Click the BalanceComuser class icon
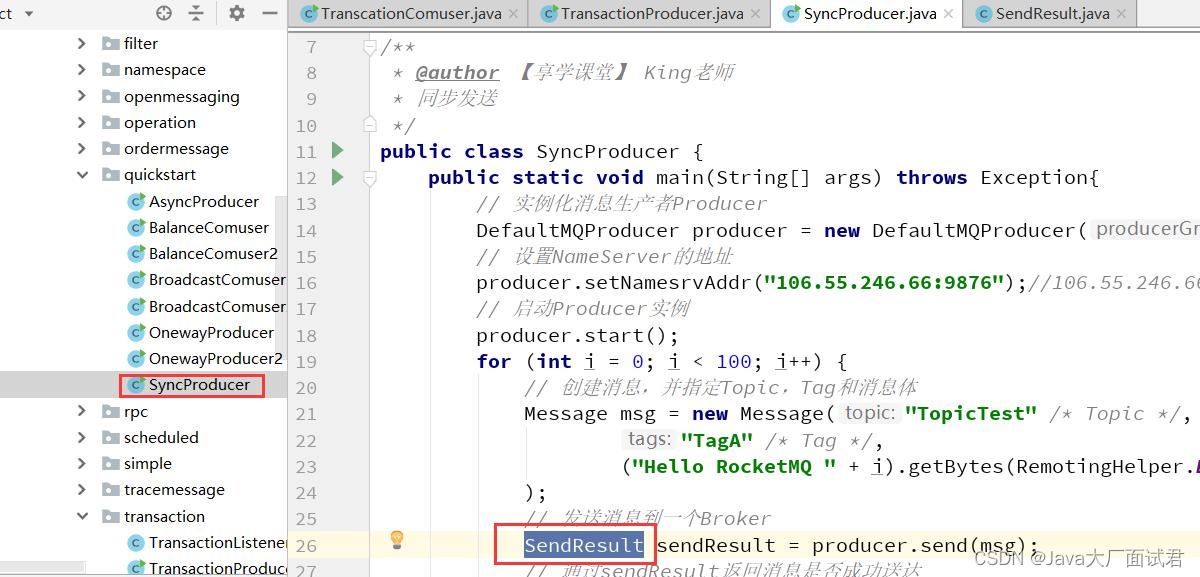Viewport: 1200px width, 577px height. point(136,227)
